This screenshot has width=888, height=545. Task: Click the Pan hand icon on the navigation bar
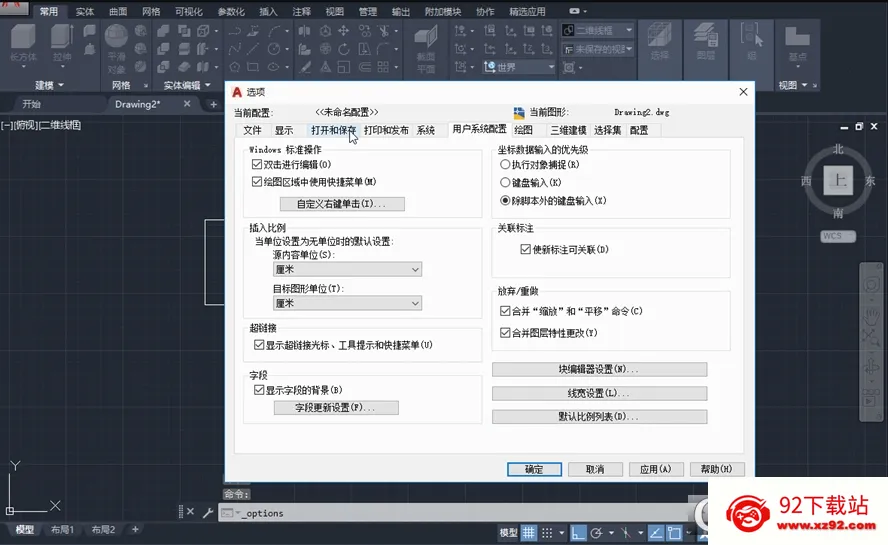[x=871, y=315]
